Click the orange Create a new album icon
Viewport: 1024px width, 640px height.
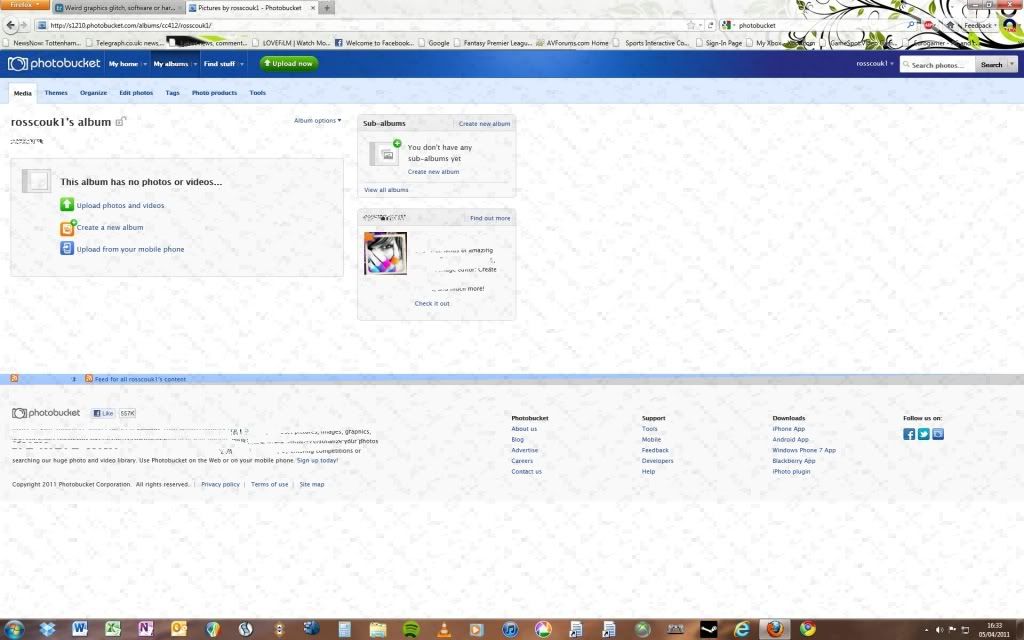[x=67, y=227]
